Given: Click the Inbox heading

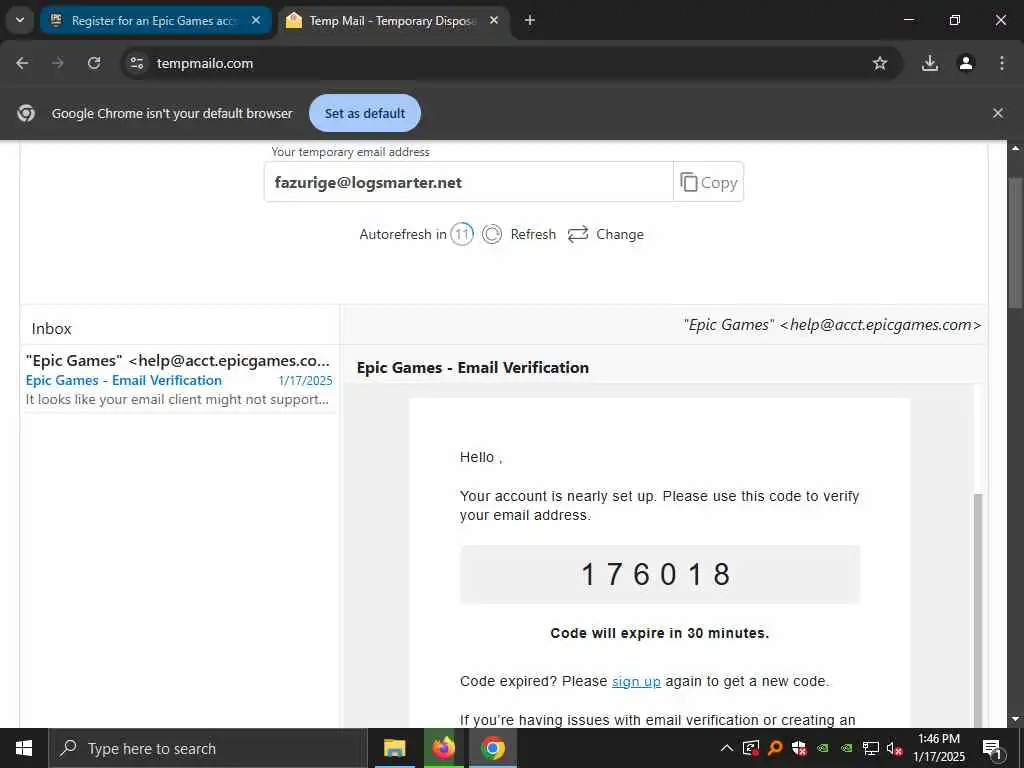Looking at the screenshot, I should [52, 328].
